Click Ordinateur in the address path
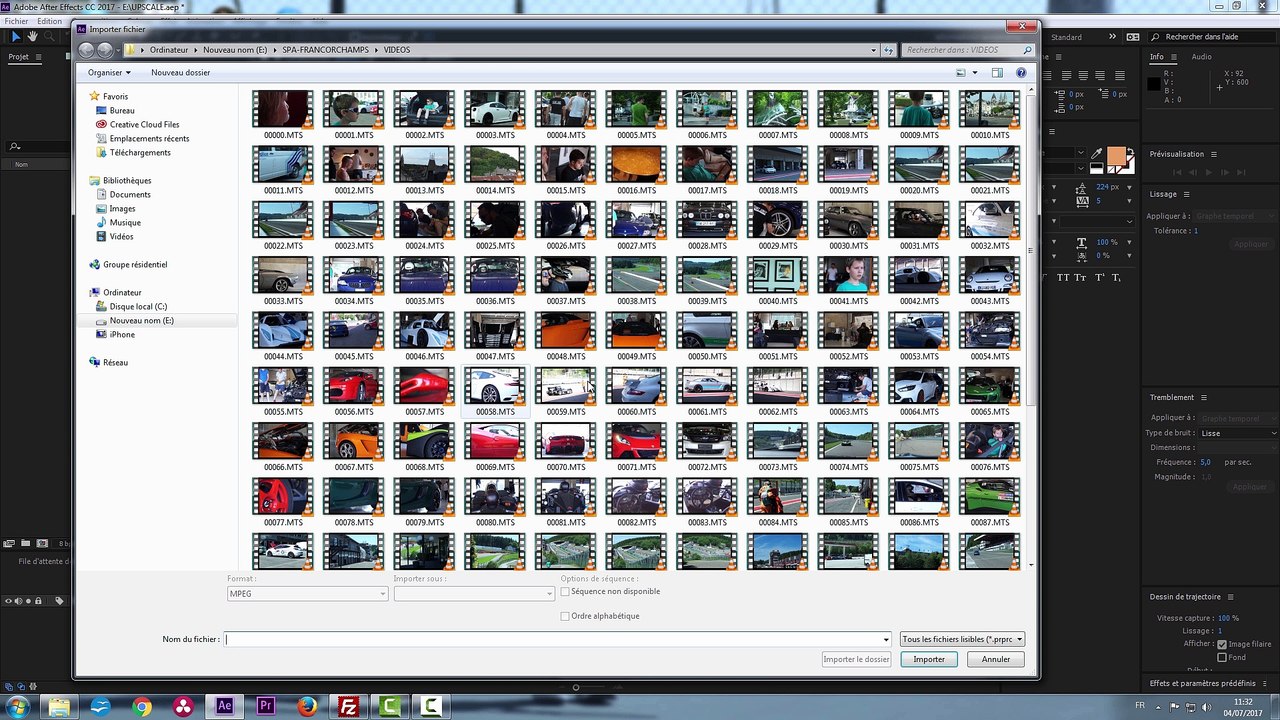The height and width of the screenshot is (720, 1280). tap(169, 50)
